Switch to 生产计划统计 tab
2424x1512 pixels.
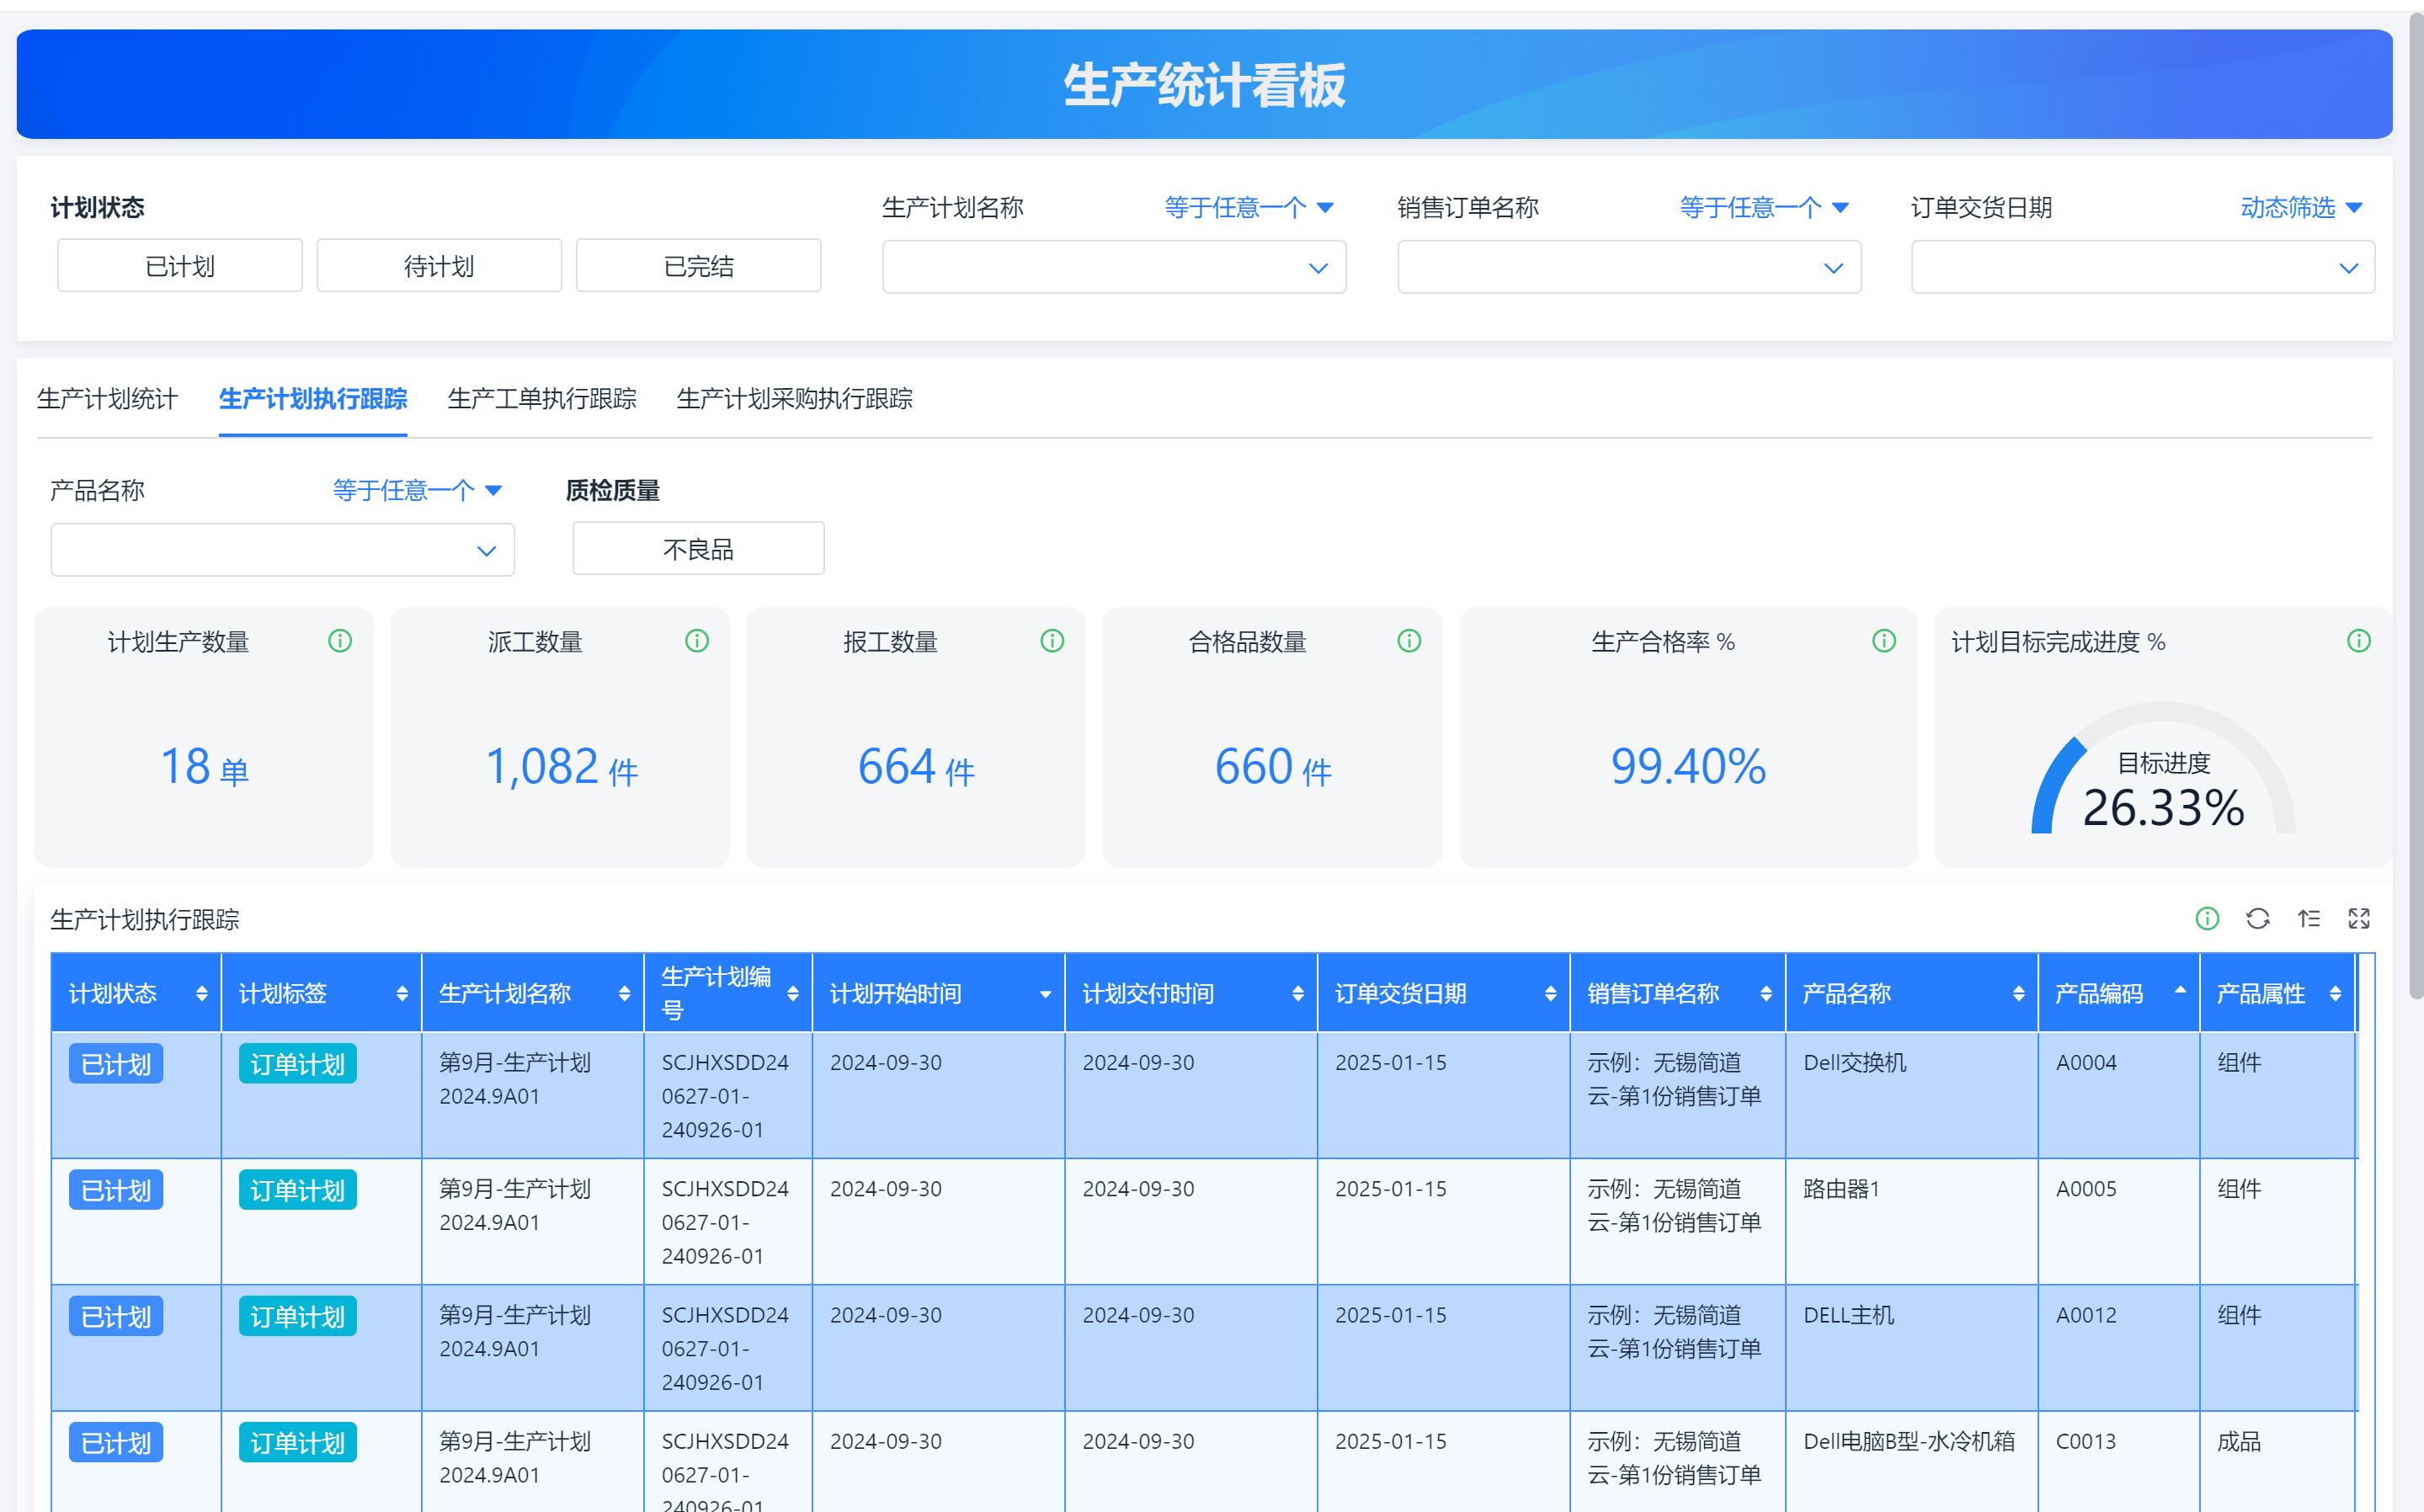pyautogui.click(x=107, y=399)
